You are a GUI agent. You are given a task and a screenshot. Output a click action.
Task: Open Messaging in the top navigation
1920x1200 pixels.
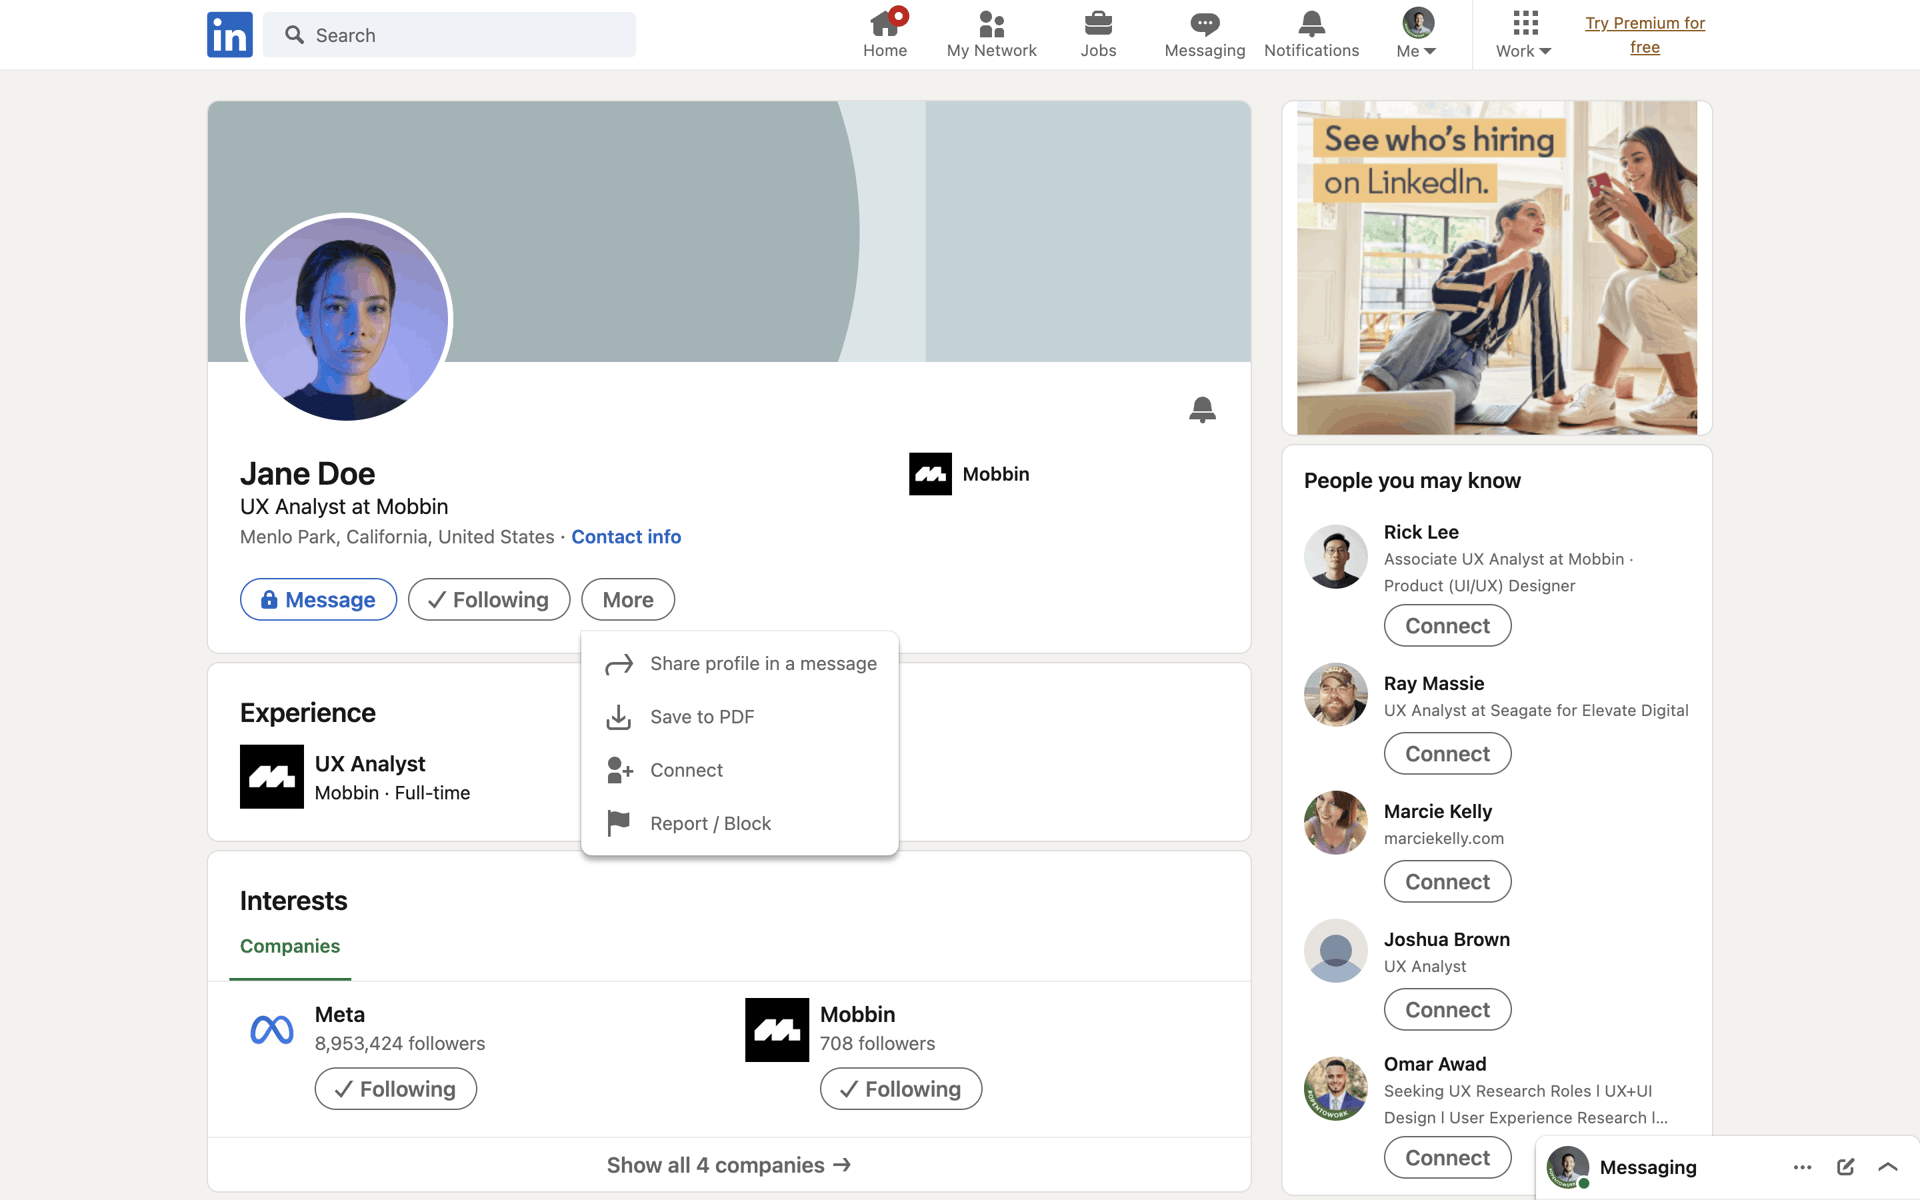[x=1204, y=34]
